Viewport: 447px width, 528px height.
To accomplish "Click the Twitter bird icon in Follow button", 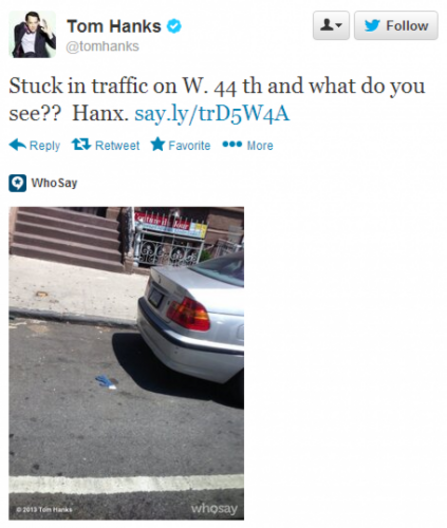I will [372, 26].
